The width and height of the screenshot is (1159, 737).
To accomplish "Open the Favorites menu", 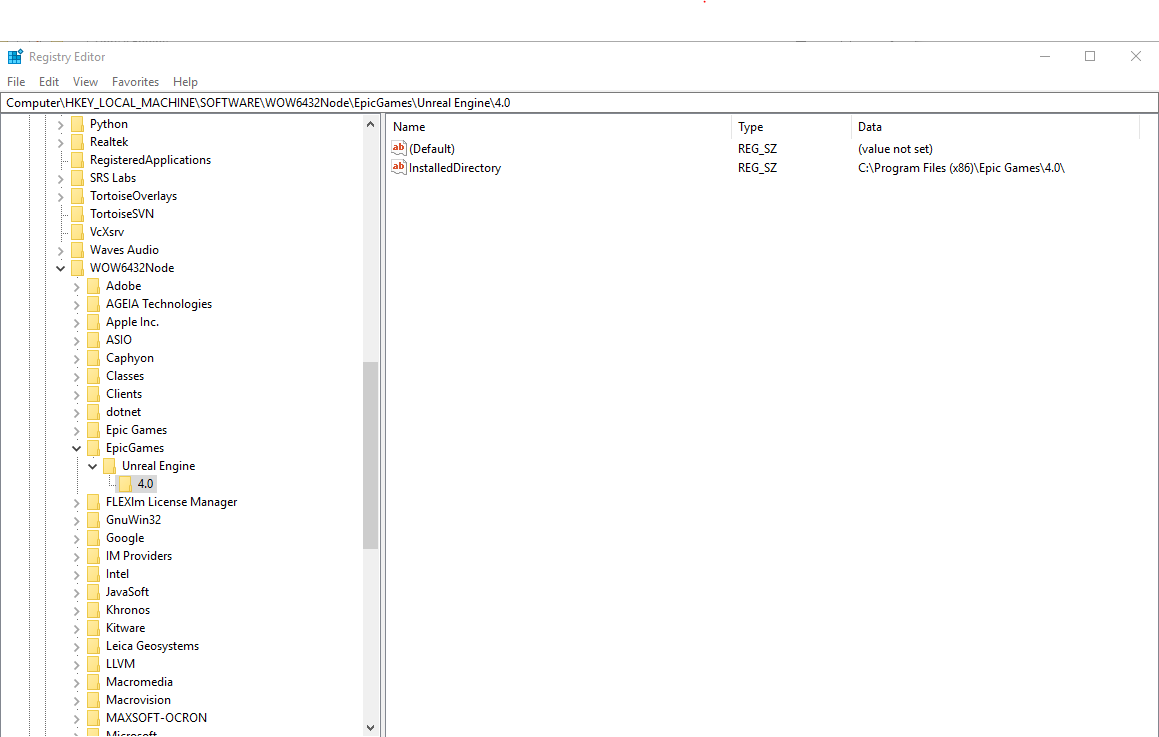I will pyautogui.click(x=135, y=81).
